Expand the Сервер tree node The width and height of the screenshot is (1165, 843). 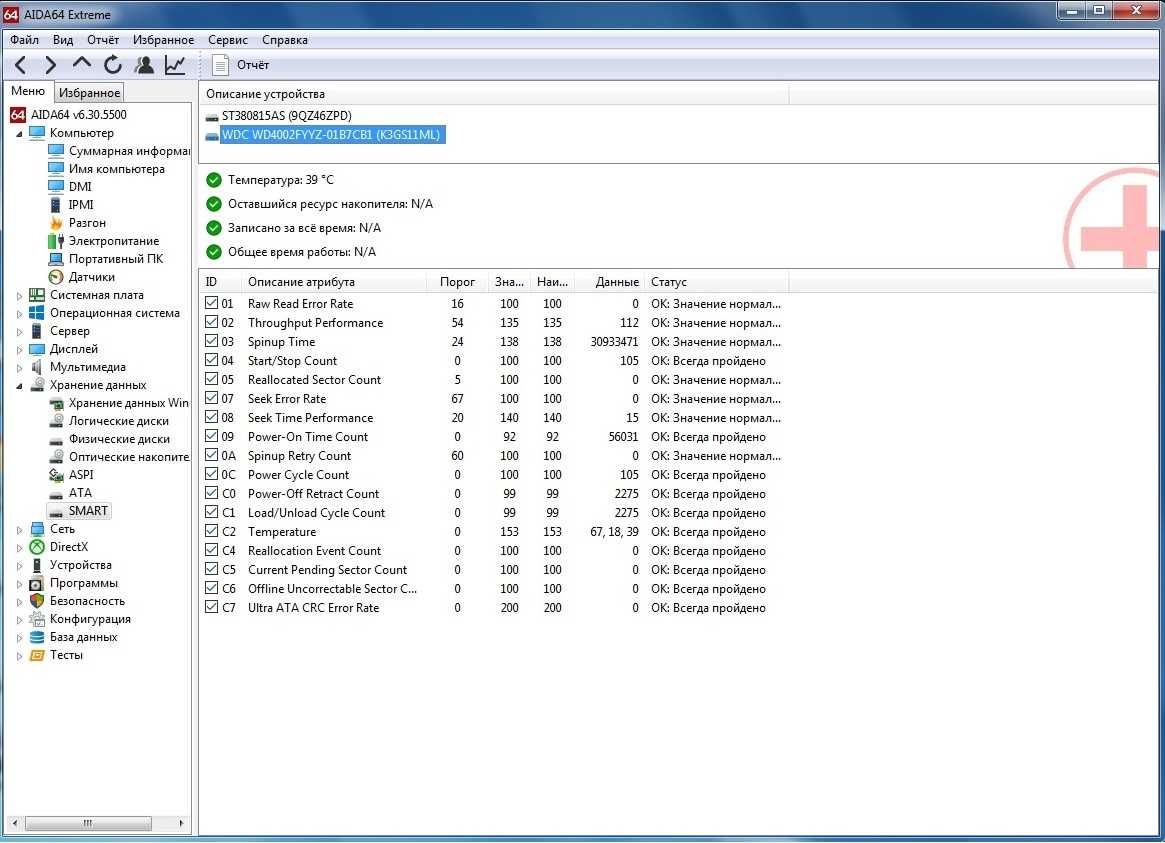(19, 331)
